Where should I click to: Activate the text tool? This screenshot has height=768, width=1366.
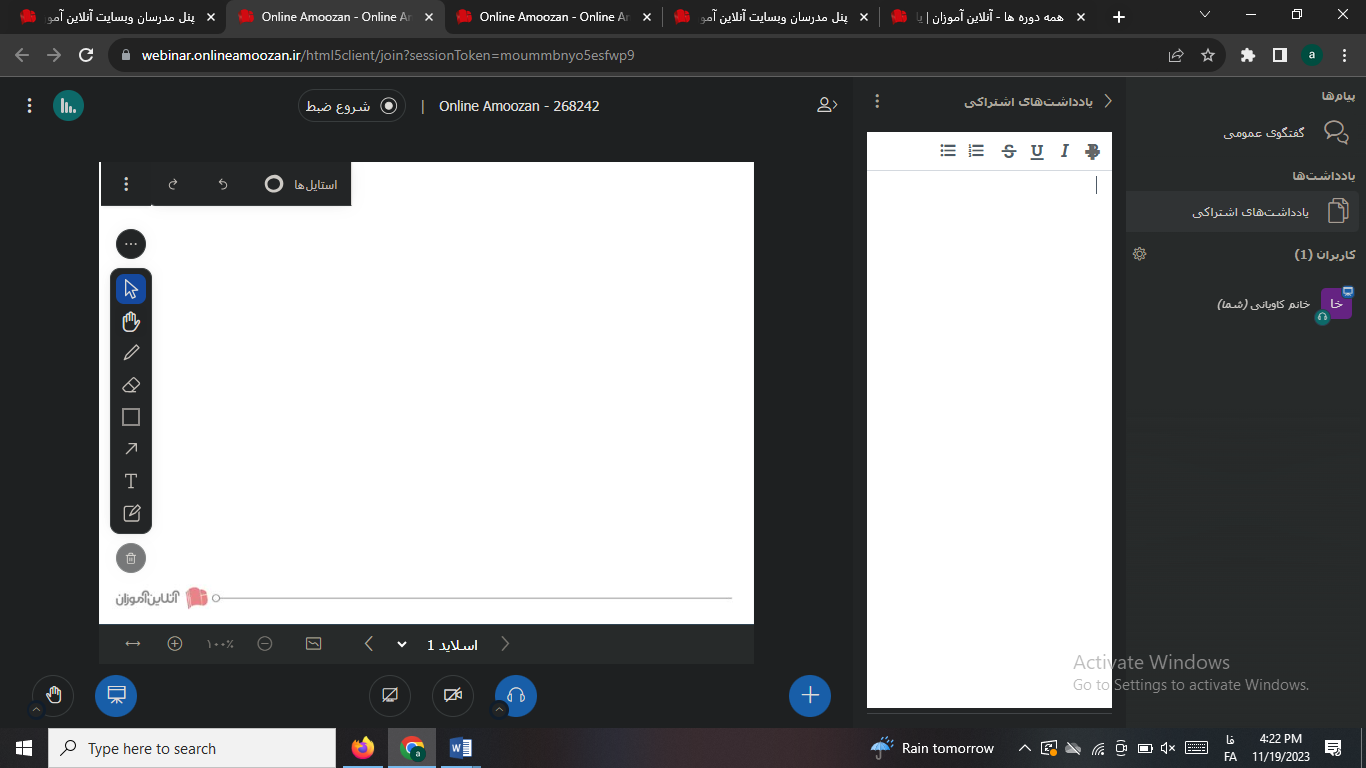coord(131,481)
